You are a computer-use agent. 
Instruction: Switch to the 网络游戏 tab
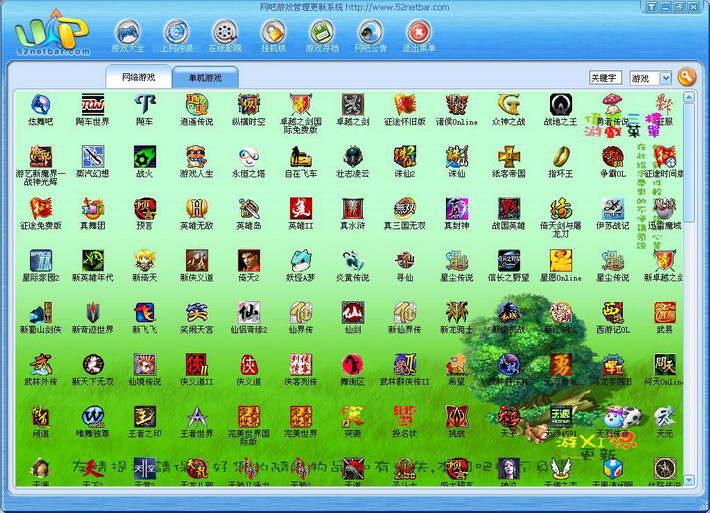pyautogui.click(x=139, y=77)
